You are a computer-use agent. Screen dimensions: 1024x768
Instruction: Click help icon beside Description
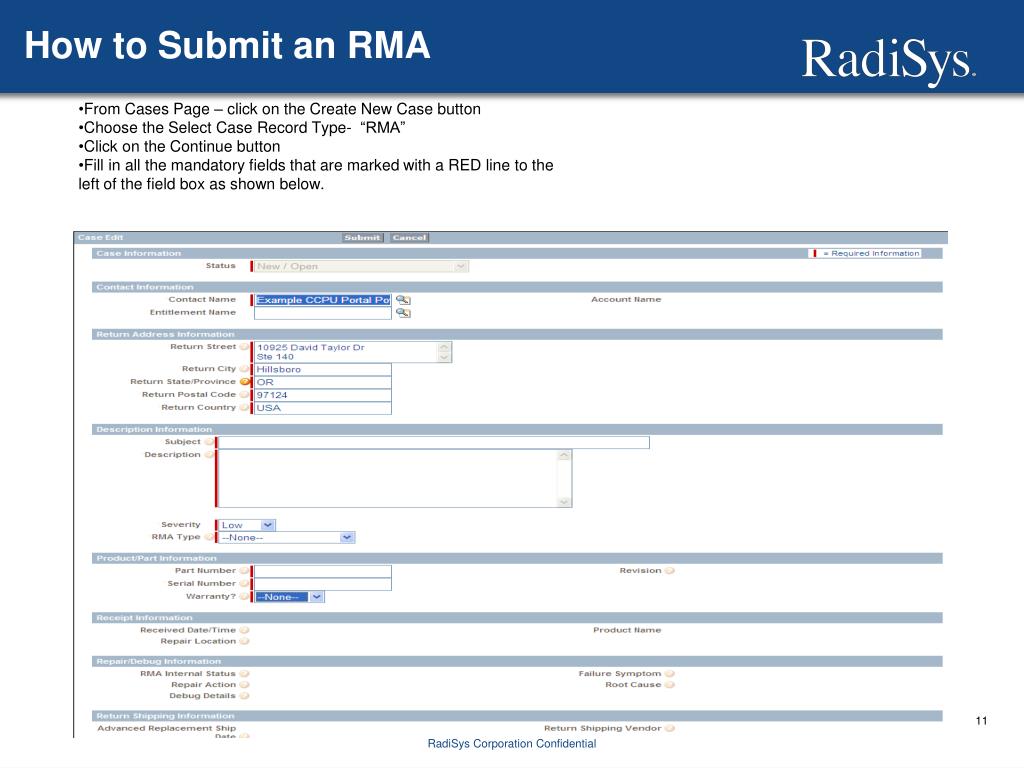coord(209,455)
